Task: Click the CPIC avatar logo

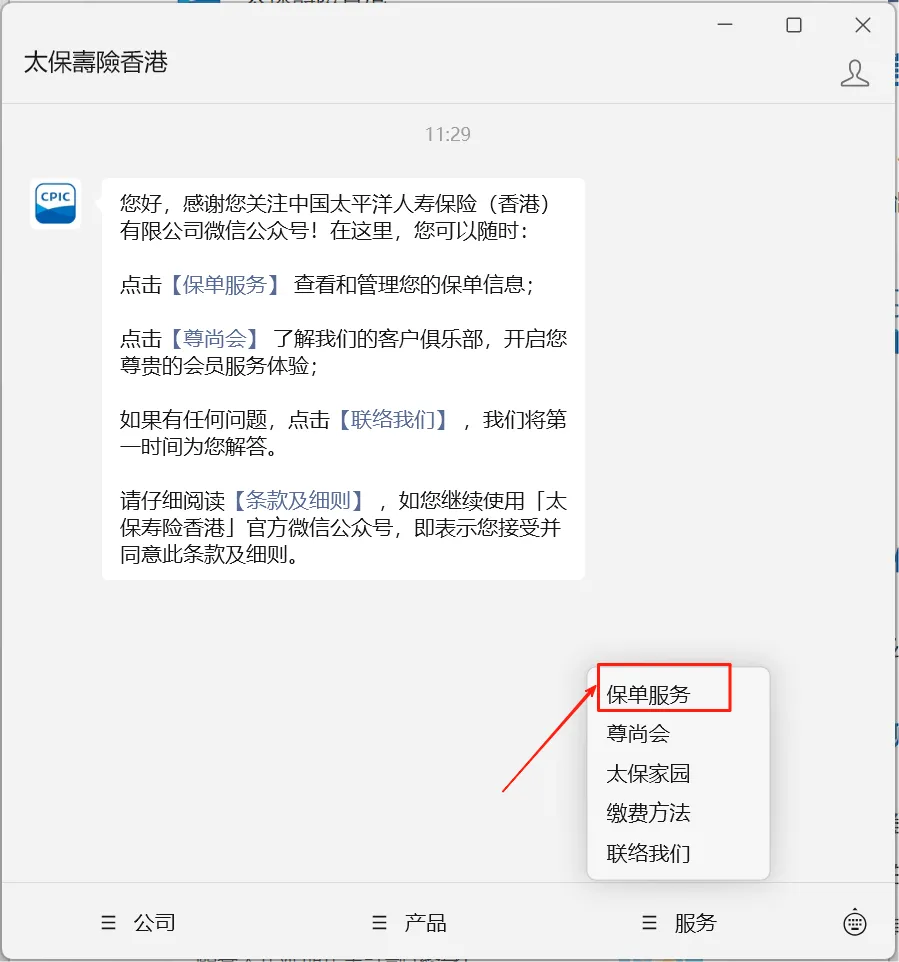Action: (x=55, y=204)
